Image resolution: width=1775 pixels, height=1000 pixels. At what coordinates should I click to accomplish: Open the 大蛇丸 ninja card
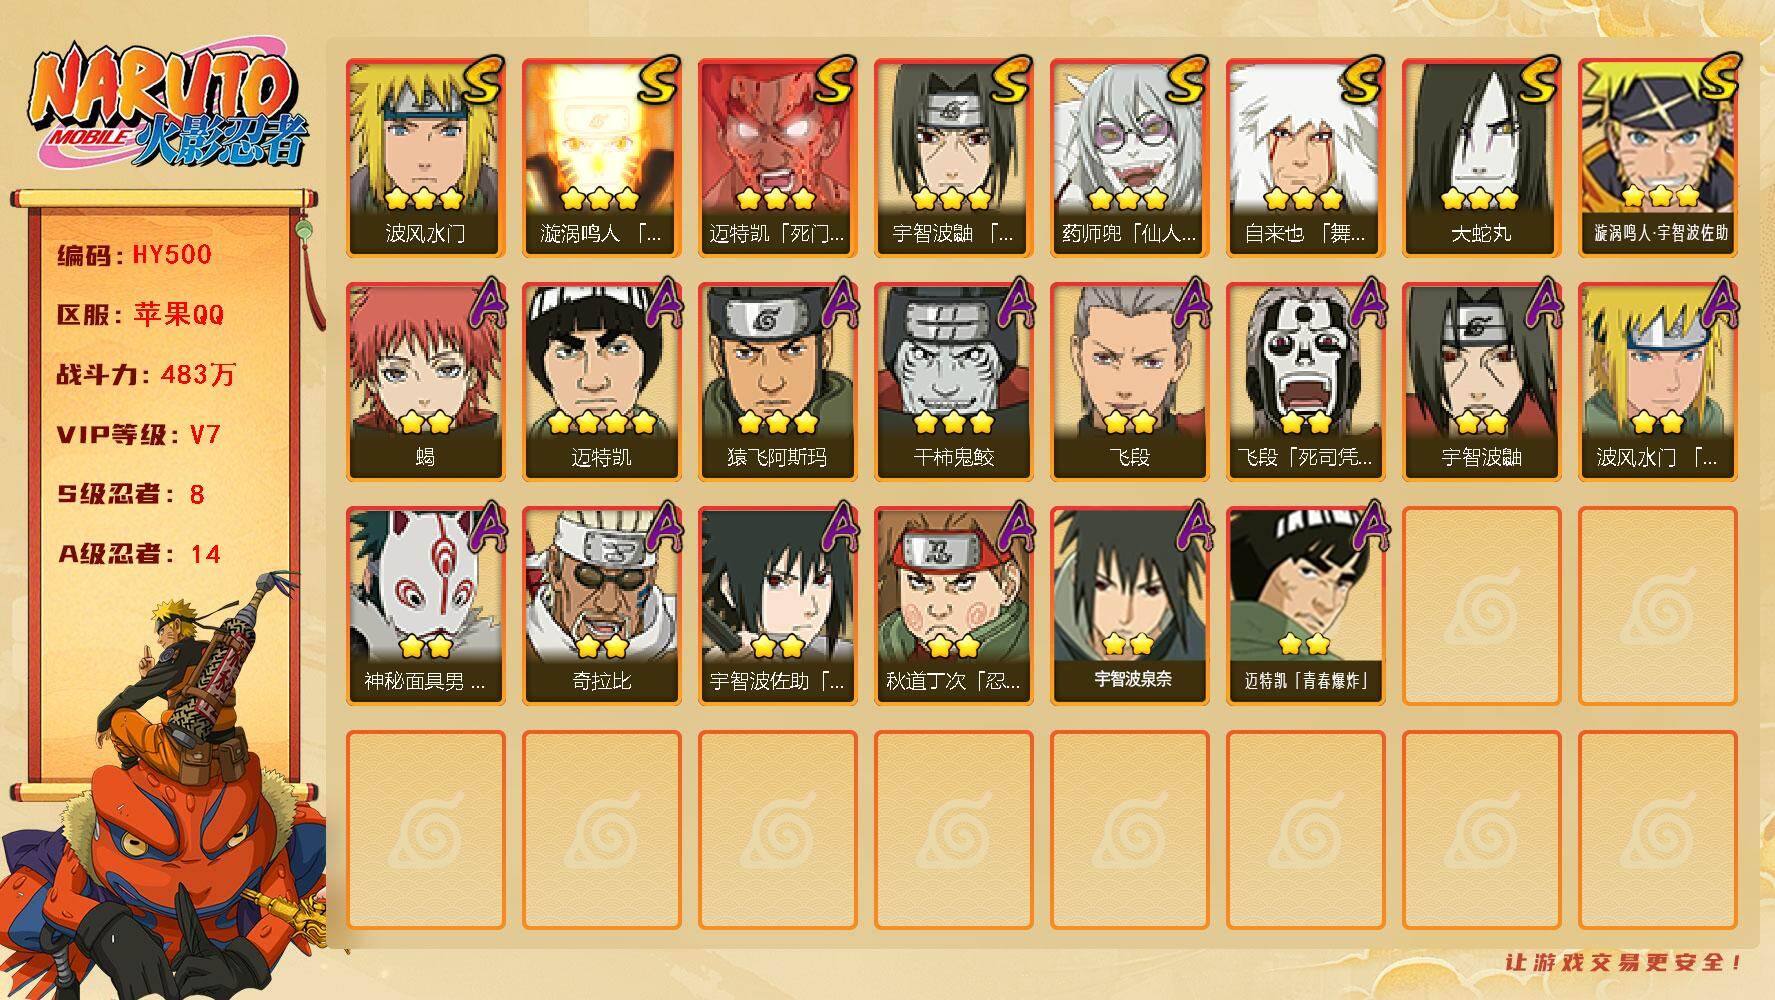coord(1481,158)
